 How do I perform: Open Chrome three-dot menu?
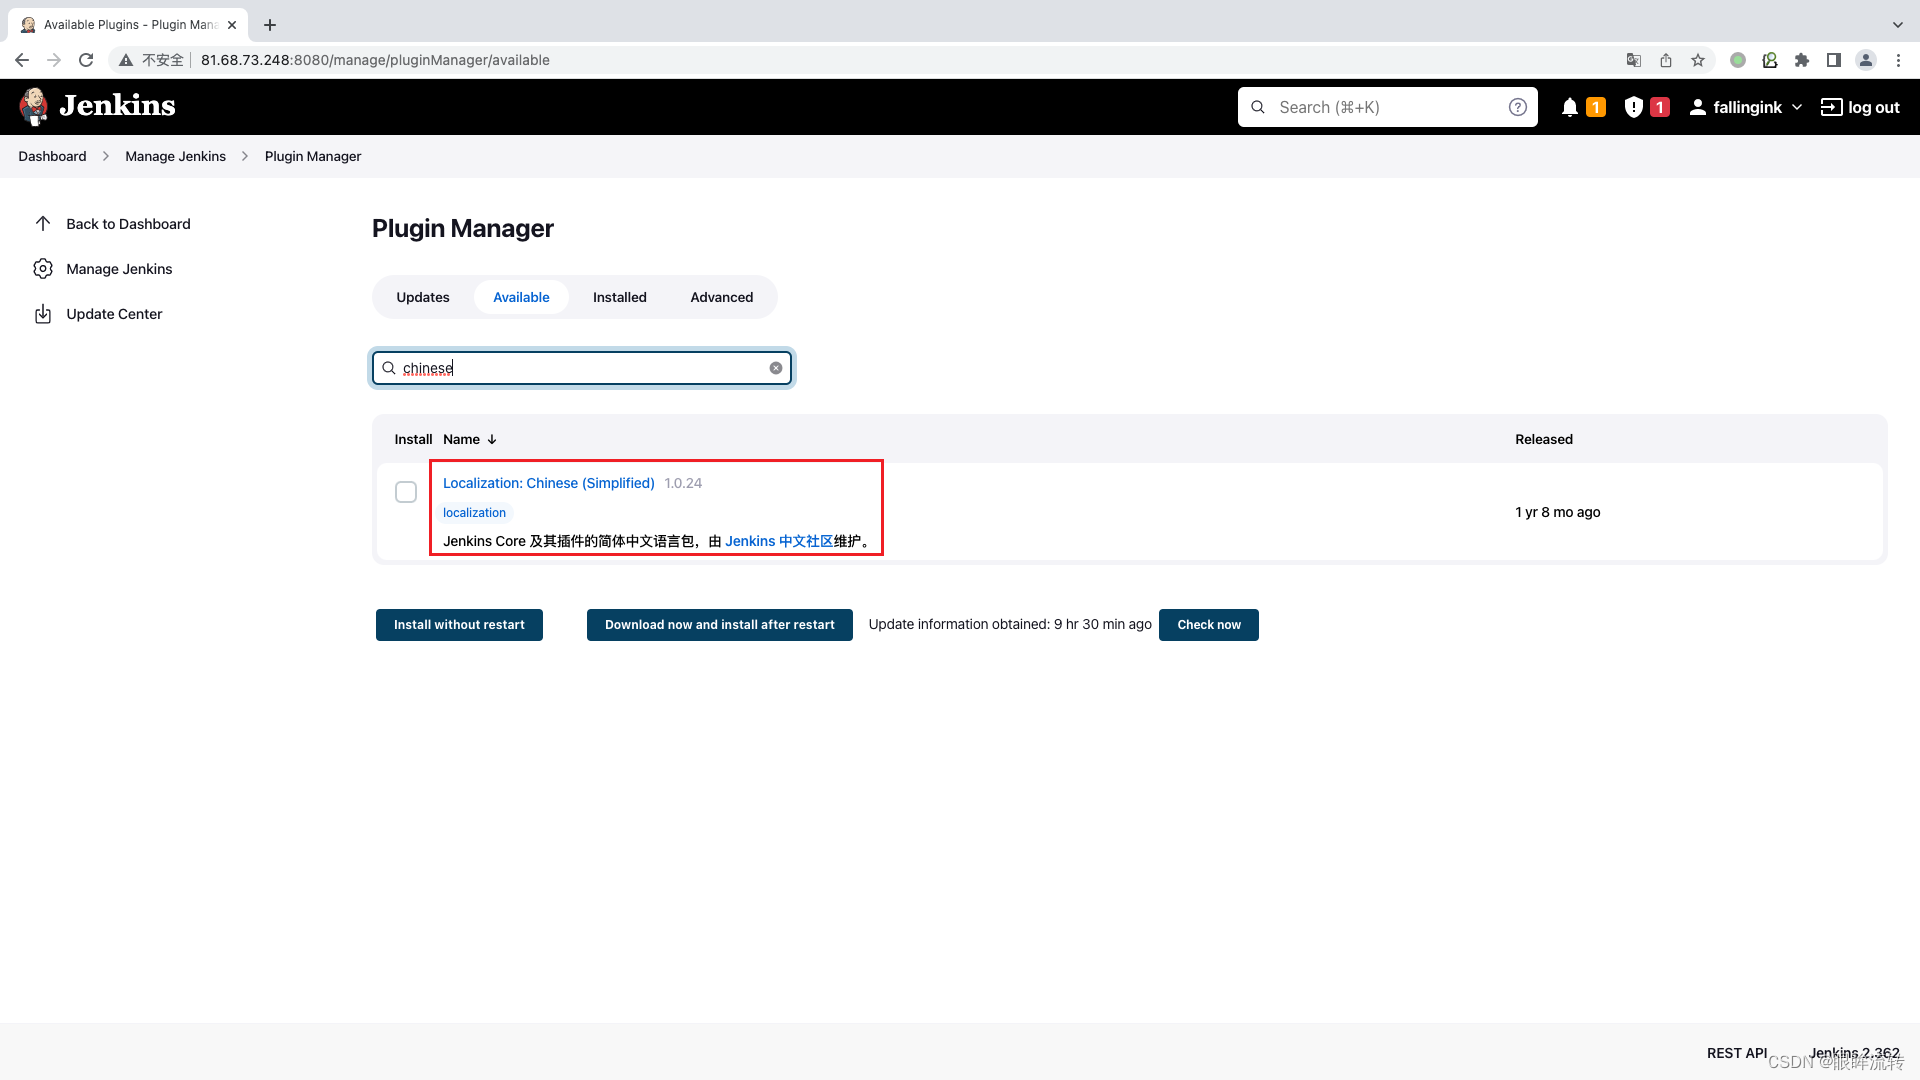[x=1898, y=60]
